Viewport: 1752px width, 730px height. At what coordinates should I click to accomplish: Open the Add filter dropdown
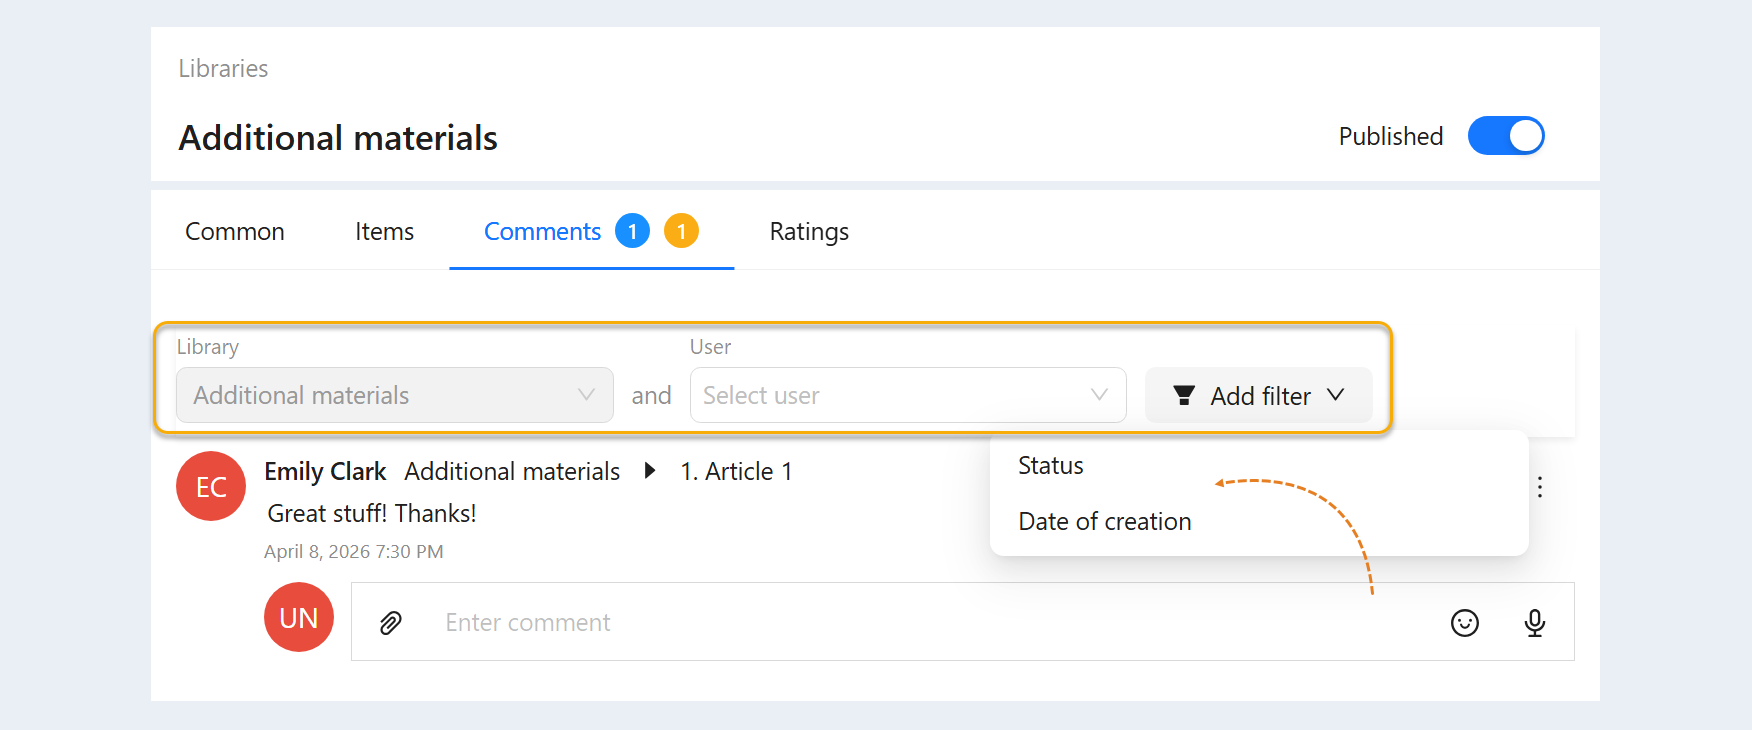[1258, 395]
